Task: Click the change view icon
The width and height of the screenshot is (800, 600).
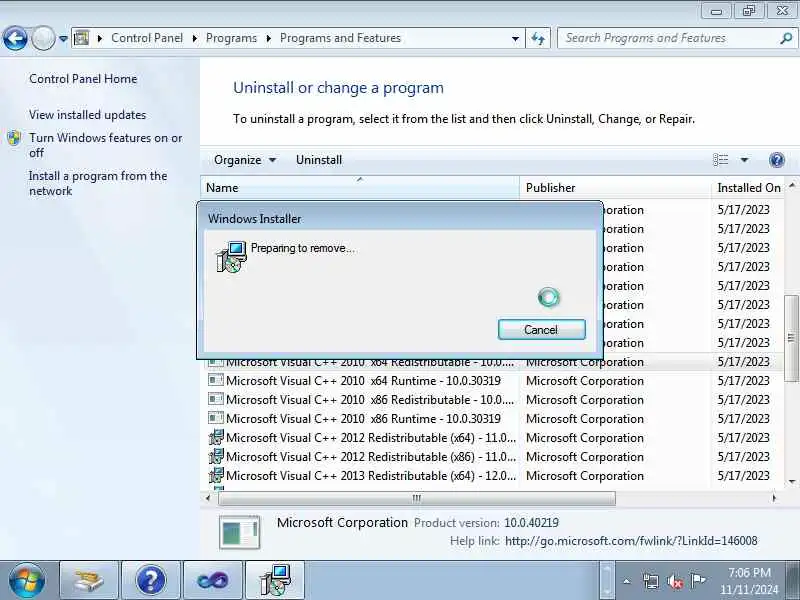Action: click(x=720, y=160)
